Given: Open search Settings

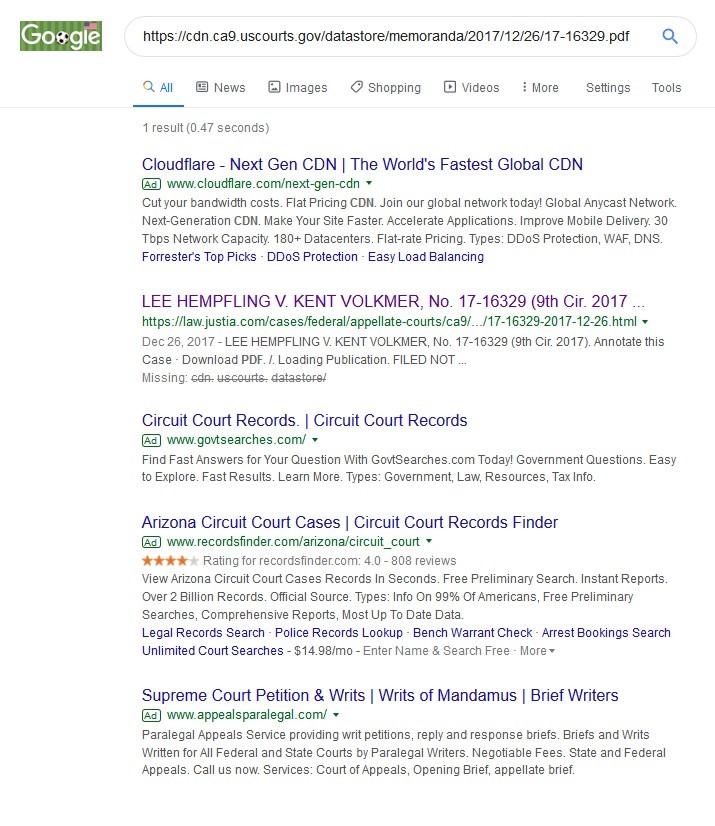Looking at the screenshot, I should click(608, 87).
